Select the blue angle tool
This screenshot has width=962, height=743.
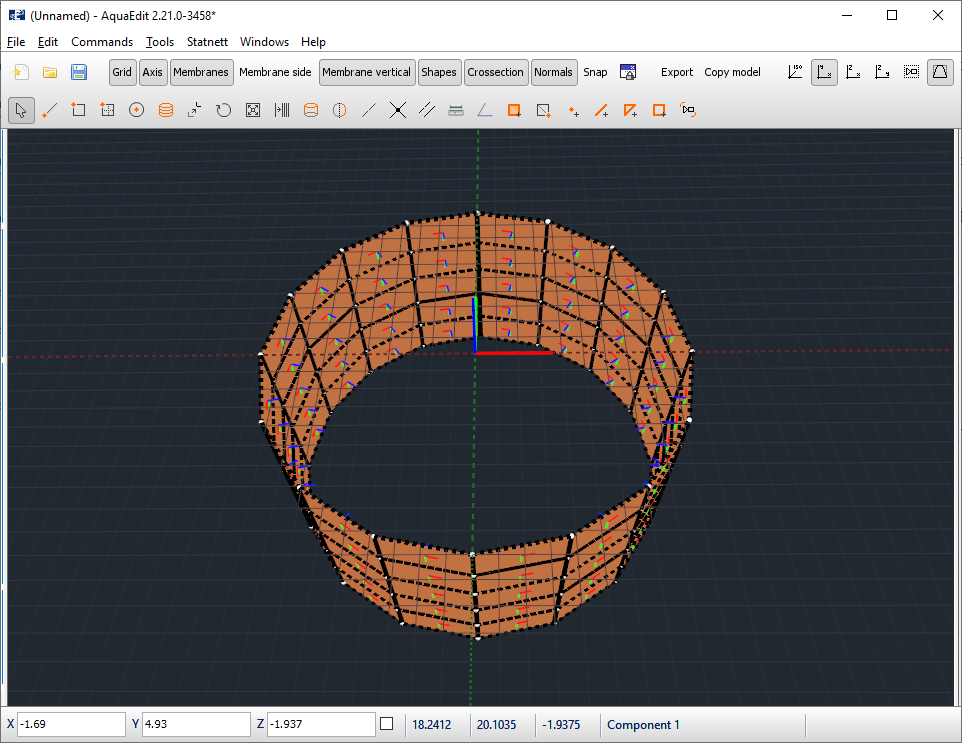[x=485, y=110]
